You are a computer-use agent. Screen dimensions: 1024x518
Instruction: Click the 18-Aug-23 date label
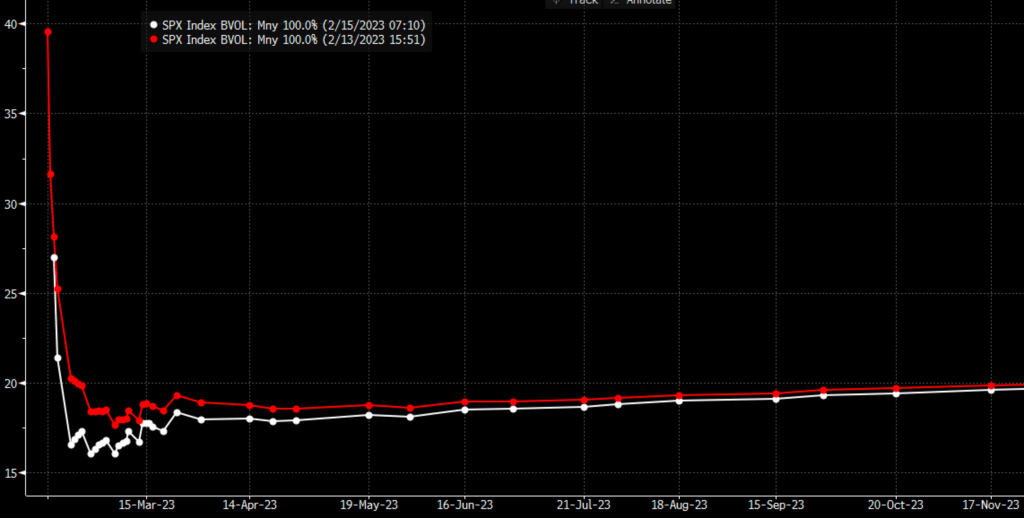pos(679,505)
